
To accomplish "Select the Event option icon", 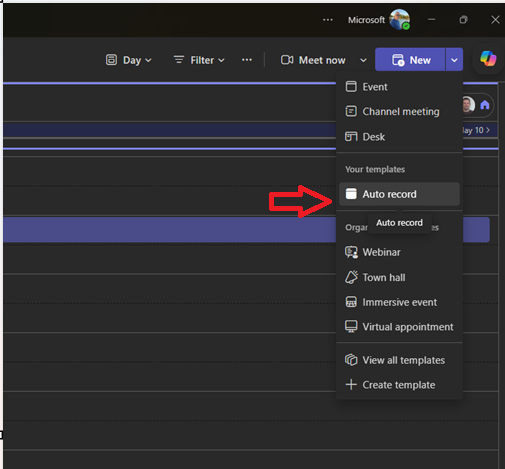I will click(x=351, y=87).
